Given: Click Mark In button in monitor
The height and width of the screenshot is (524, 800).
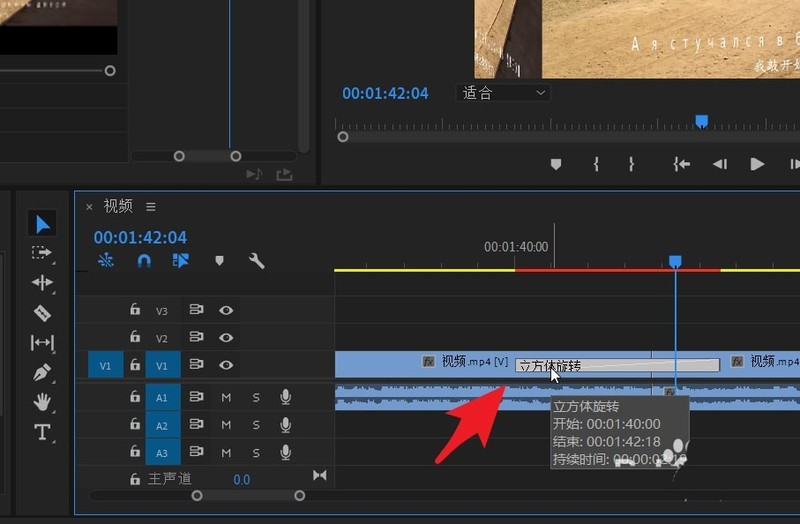Looking at the screenshot, I should 596,164.
